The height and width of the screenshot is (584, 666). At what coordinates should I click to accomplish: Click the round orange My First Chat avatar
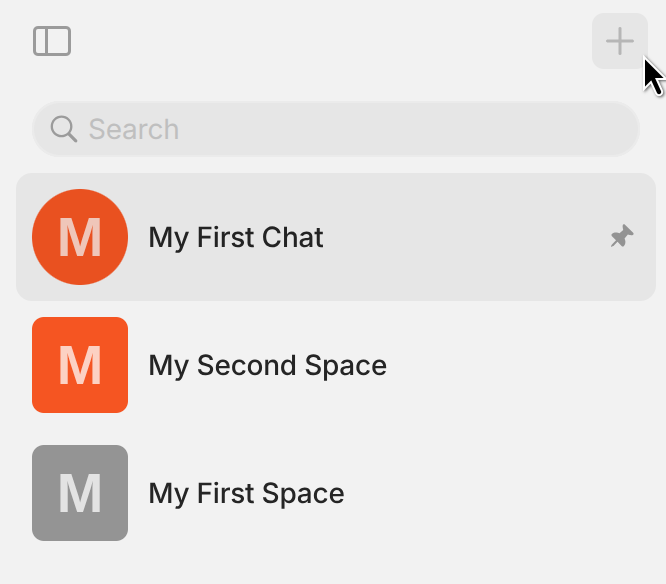click(x=80, y=237)
